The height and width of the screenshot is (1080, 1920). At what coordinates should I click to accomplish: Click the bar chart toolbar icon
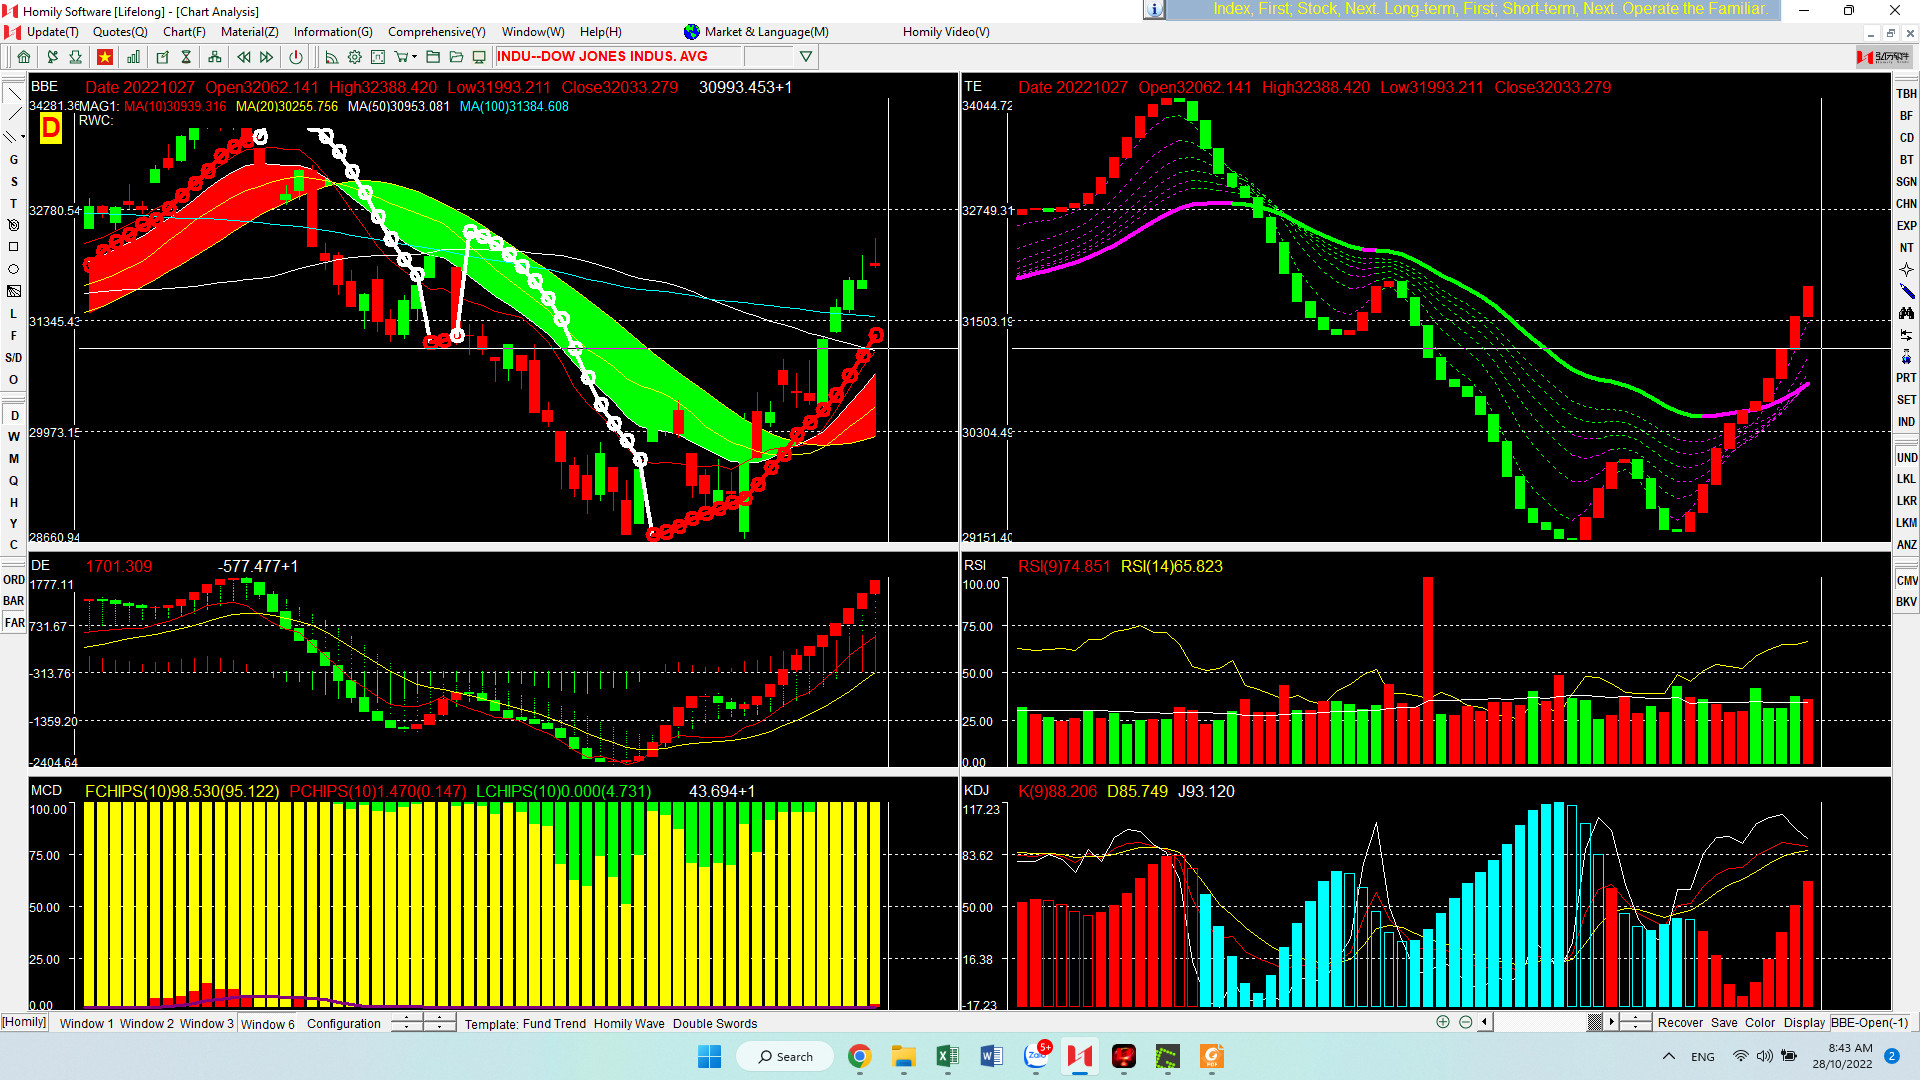pos(133,57)
